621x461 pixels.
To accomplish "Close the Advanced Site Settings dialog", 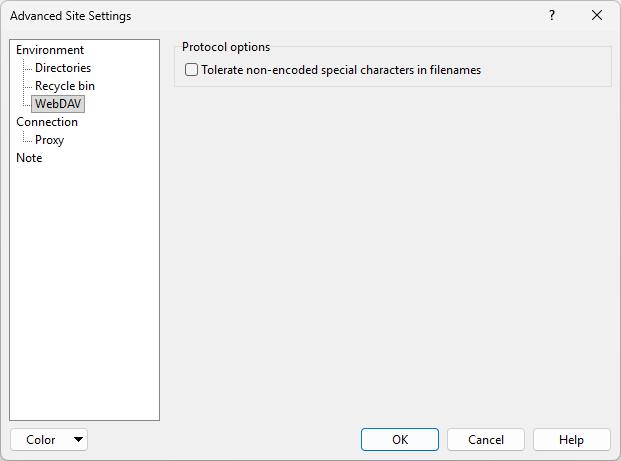I will tap(597, 16).
